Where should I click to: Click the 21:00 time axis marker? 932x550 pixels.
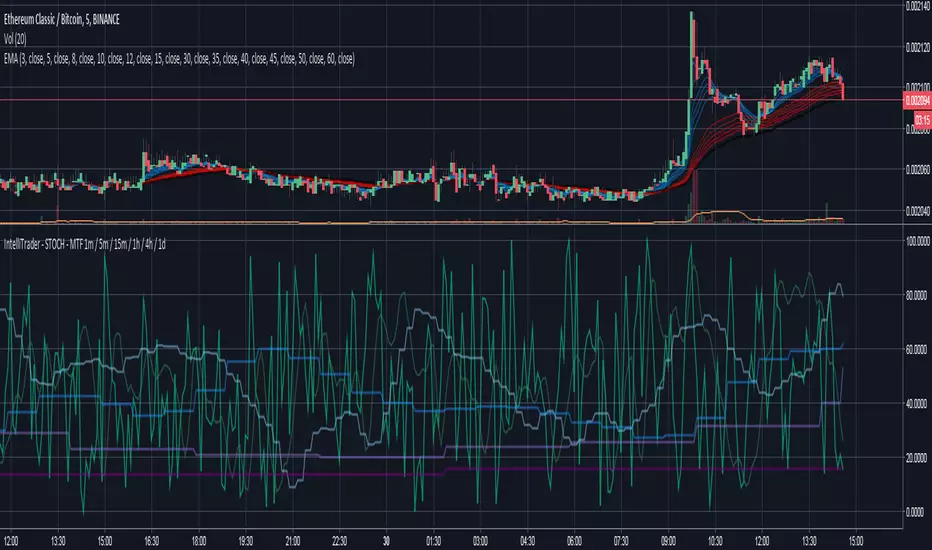click(x=292, y=541)
